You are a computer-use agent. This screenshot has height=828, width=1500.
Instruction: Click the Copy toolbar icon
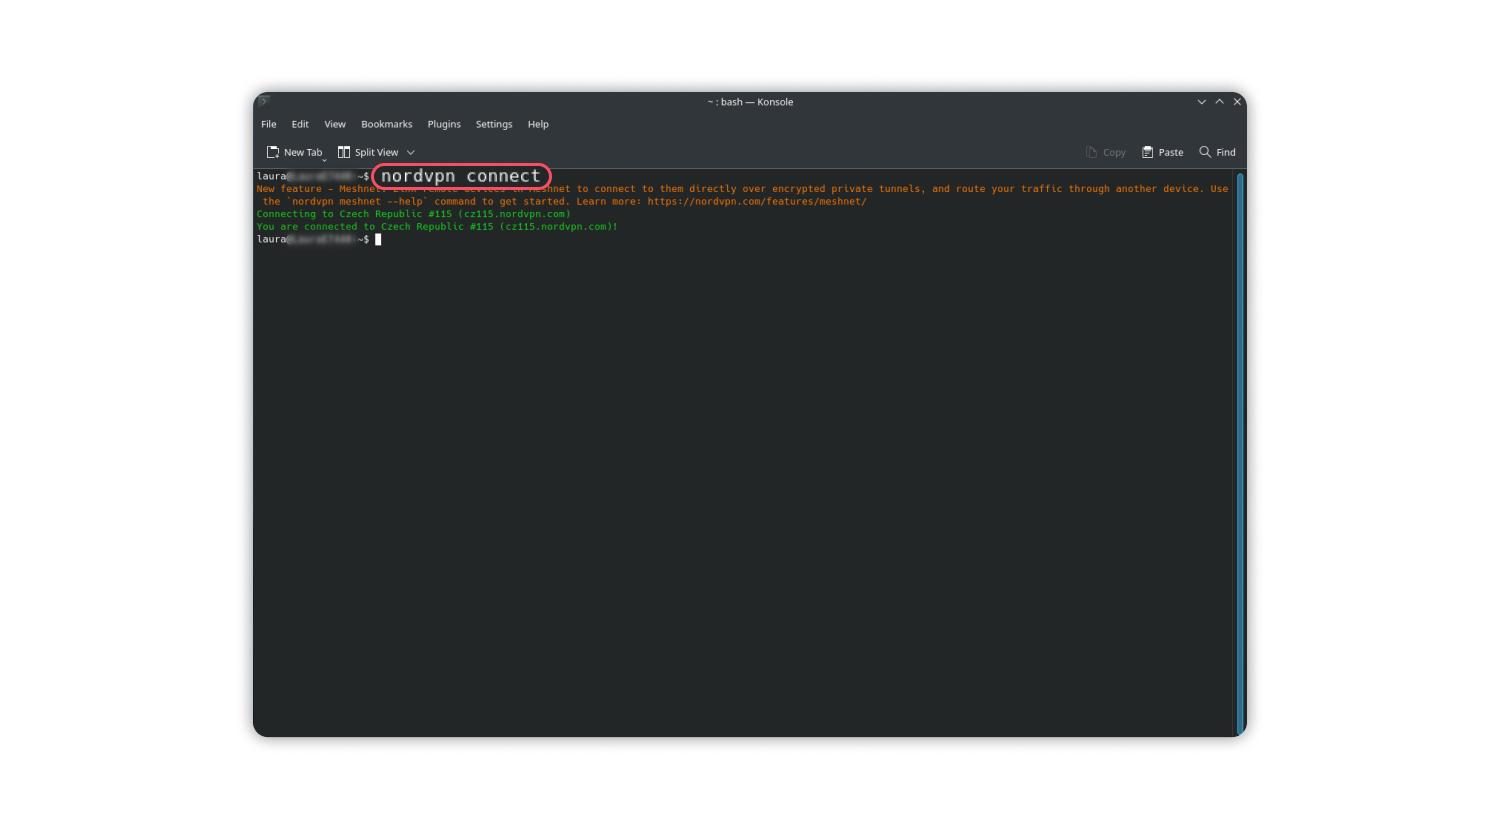click(x=1091, y=152)
